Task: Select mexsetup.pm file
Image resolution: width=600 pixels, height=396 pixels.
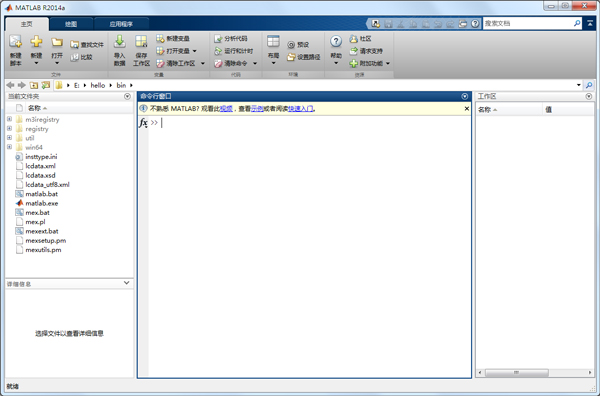Action: [x=46, y=240]
